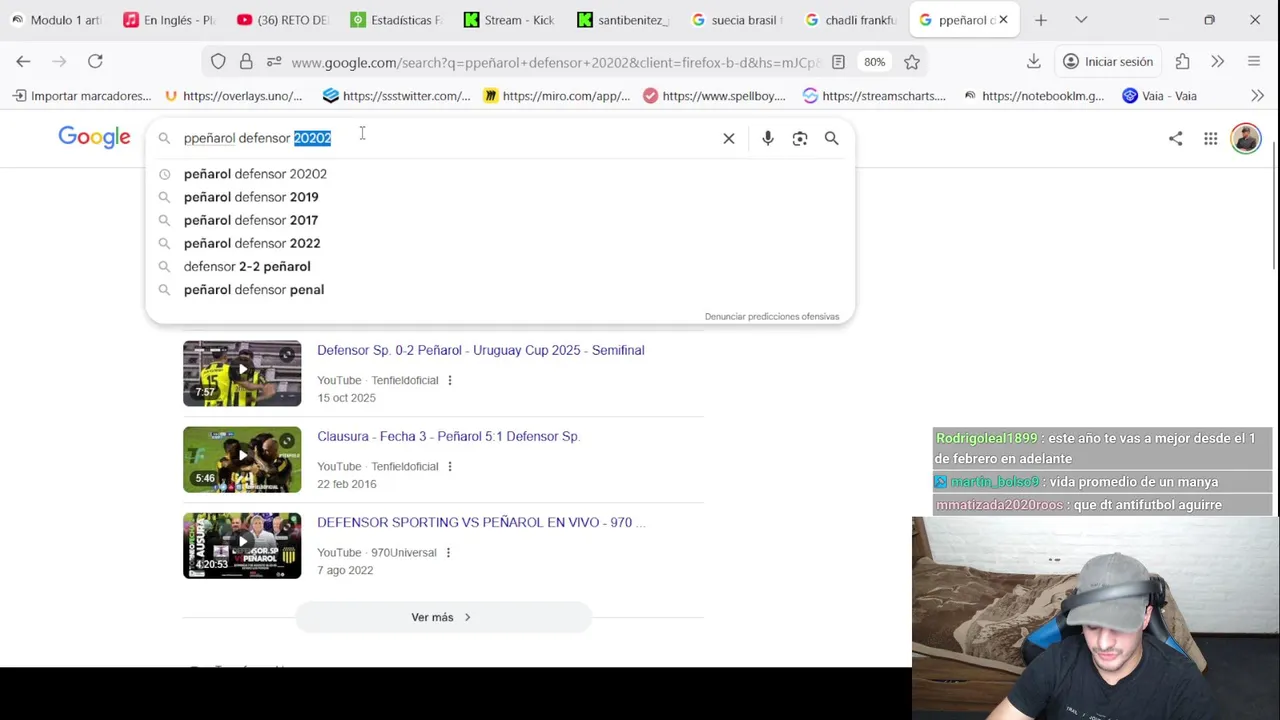1280x720 pixels.
Task: Select suggestion peñarol defensor 2022
Action: coord(252,243)
